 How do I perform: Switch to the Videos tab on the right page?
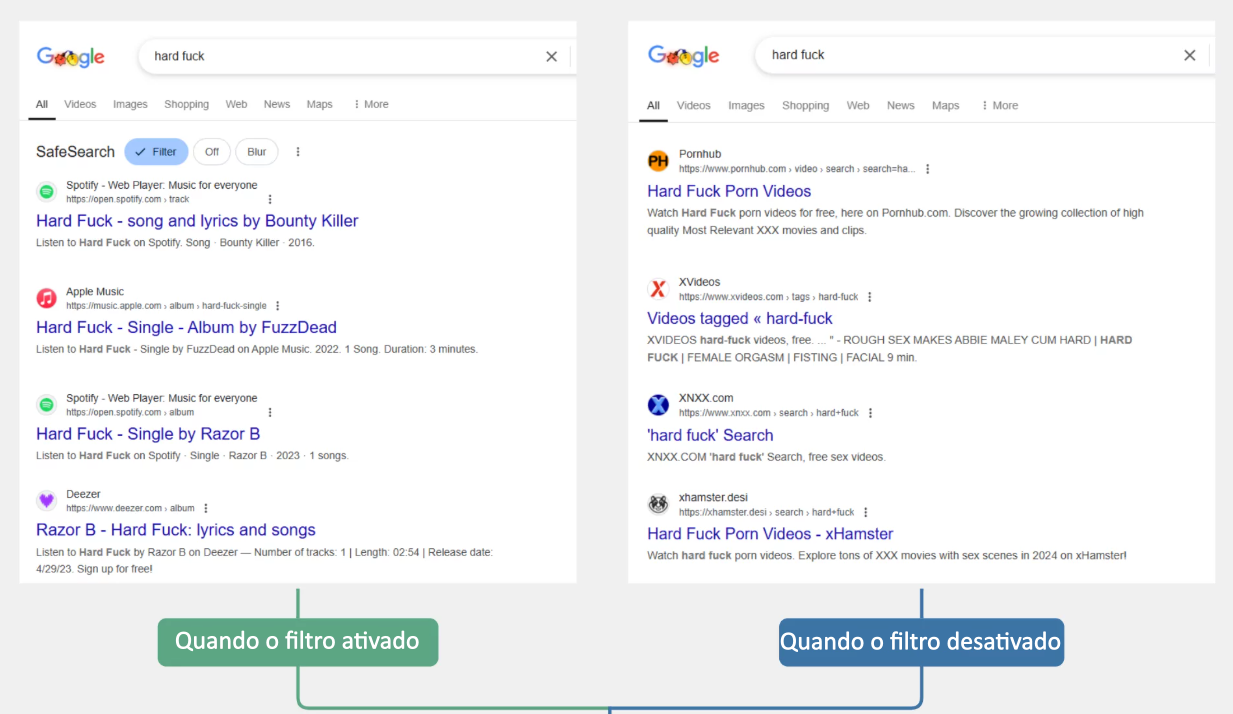(x=694, y=105)
